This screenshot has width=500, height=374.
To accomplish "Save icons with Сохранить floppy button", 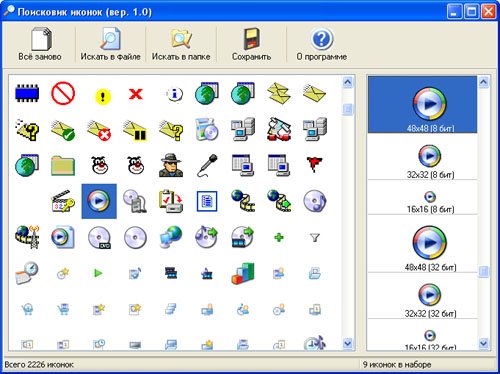I will coord(251,44).
